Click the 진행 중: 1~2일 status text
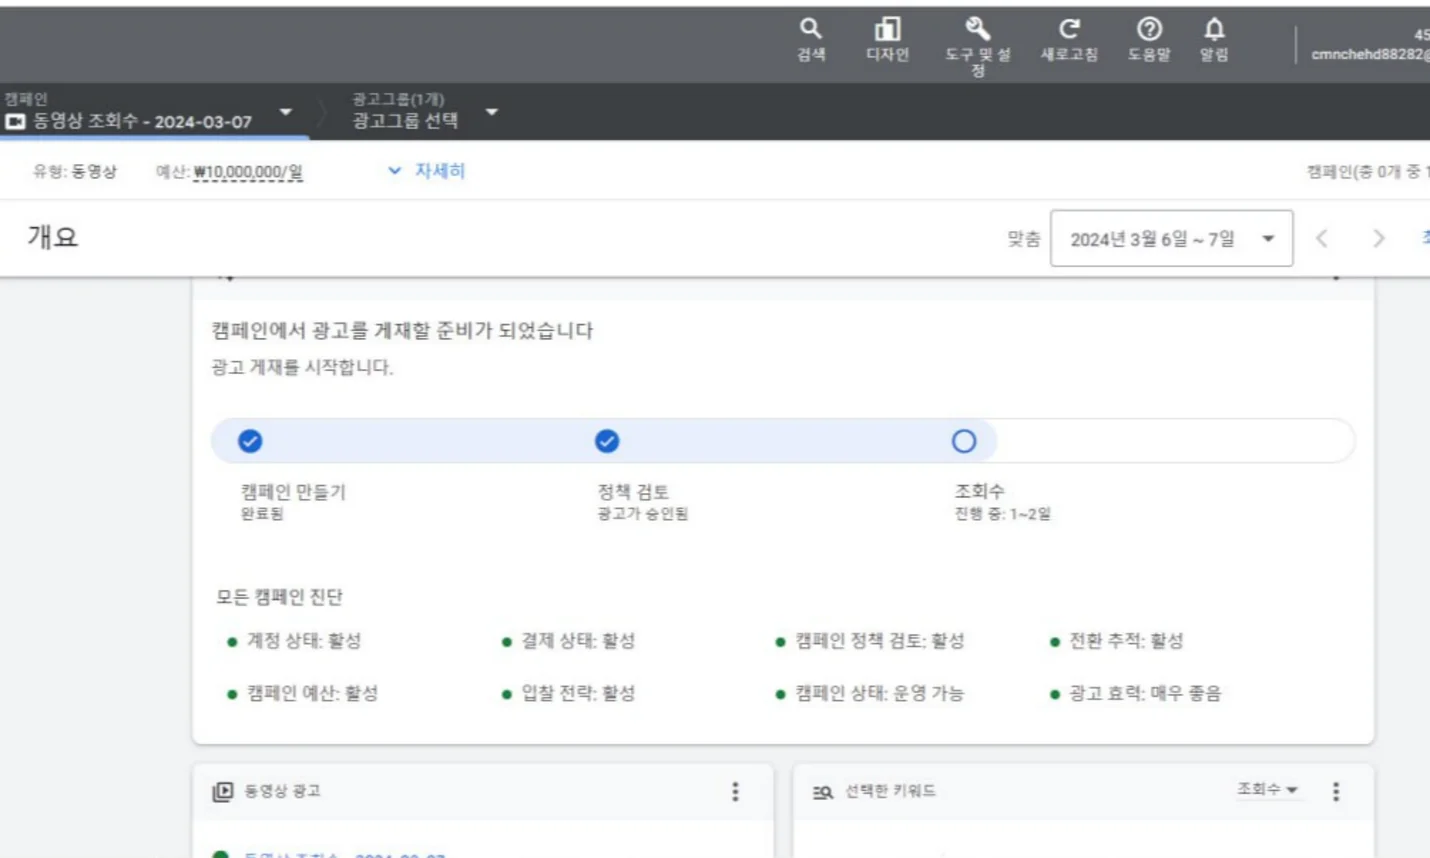The width and height of the screenshot is (1430, 858). pyautogui.click(x=1002, y=514)
